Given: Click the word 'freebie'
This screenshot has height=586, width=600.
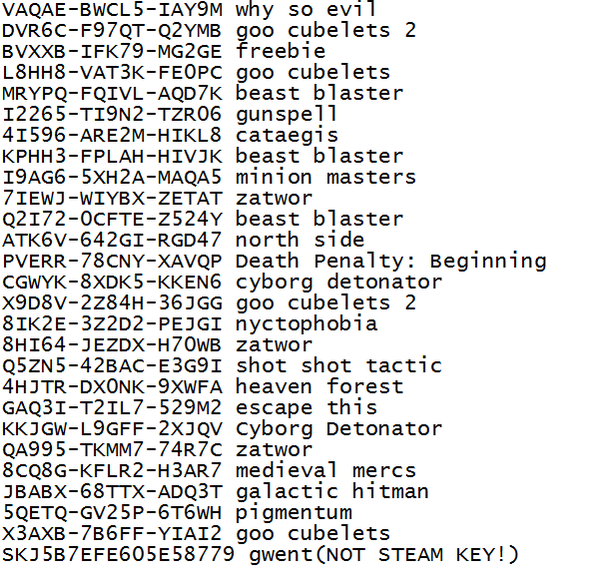Looking at the screenshot, I should click(280, 51).
